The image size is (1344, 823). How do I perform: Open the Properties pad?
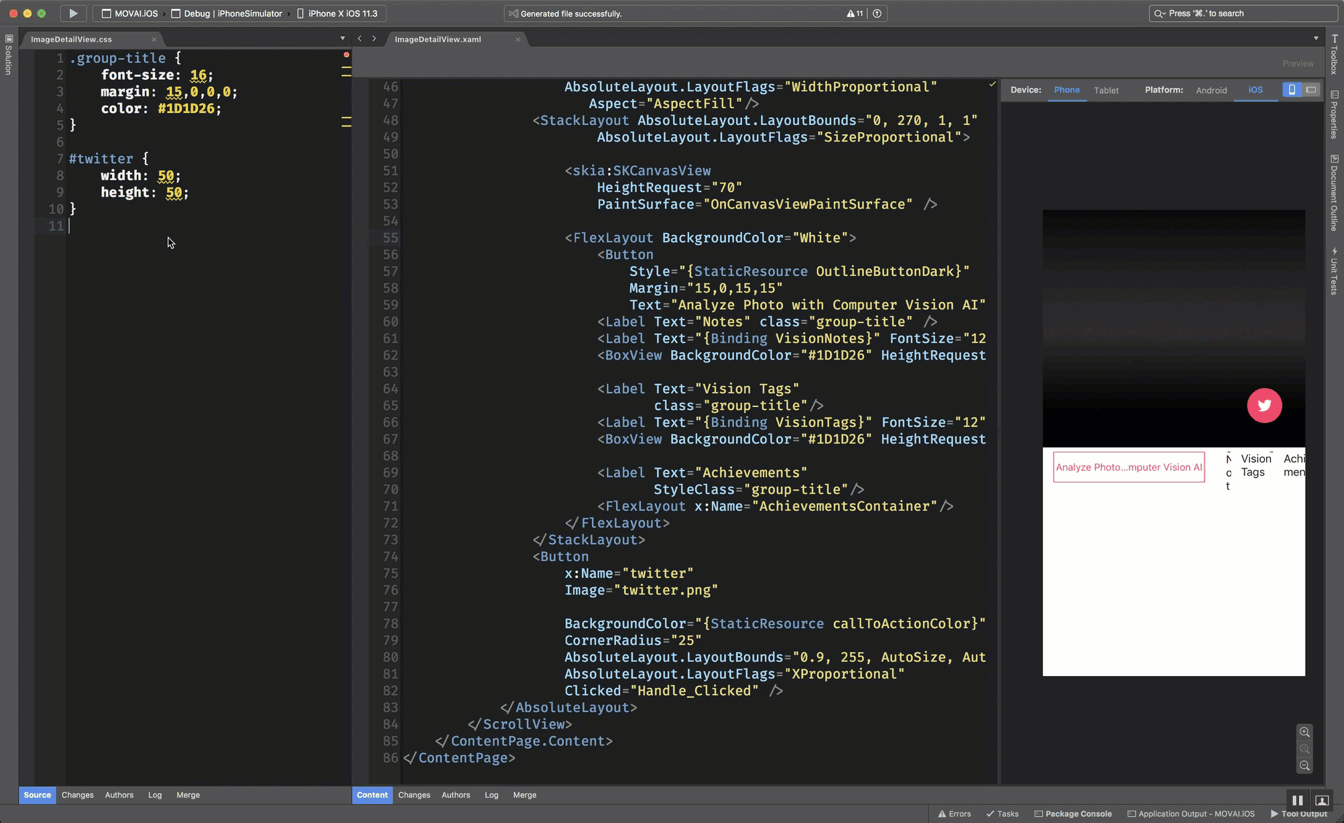[1334, 115]
